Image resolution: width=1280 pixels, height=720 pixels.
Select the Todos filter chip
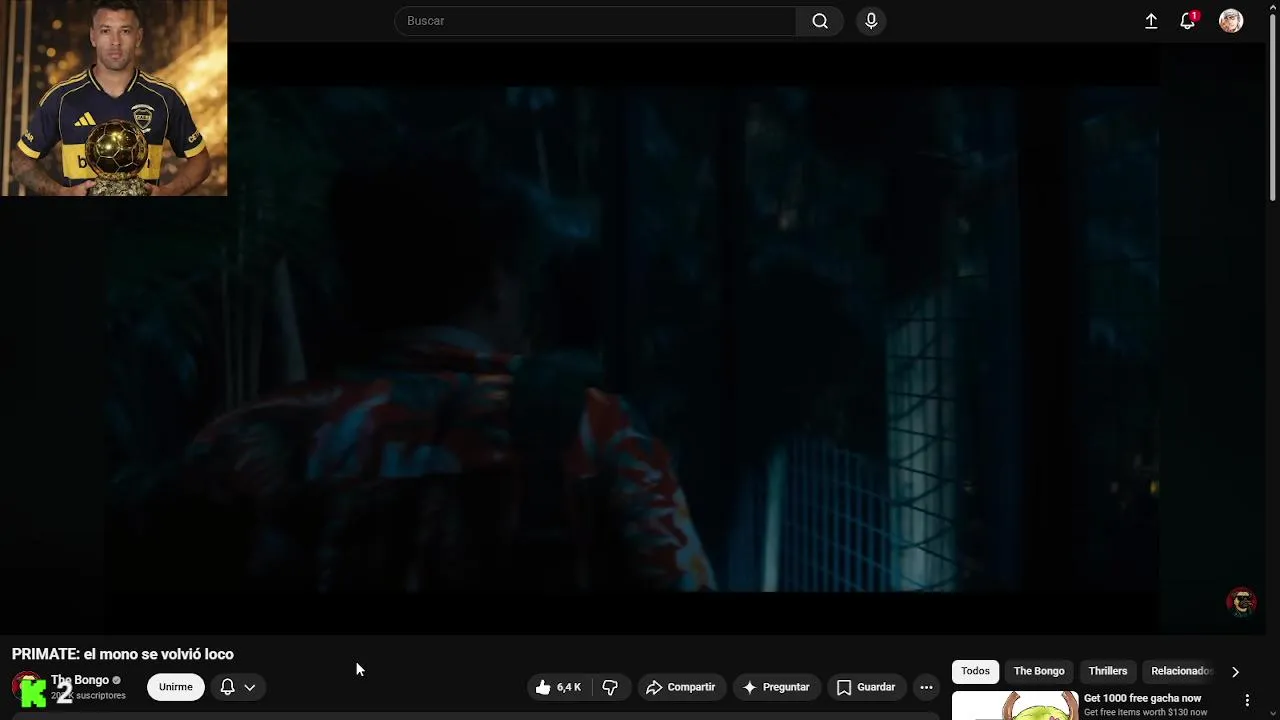pos(975,671)
